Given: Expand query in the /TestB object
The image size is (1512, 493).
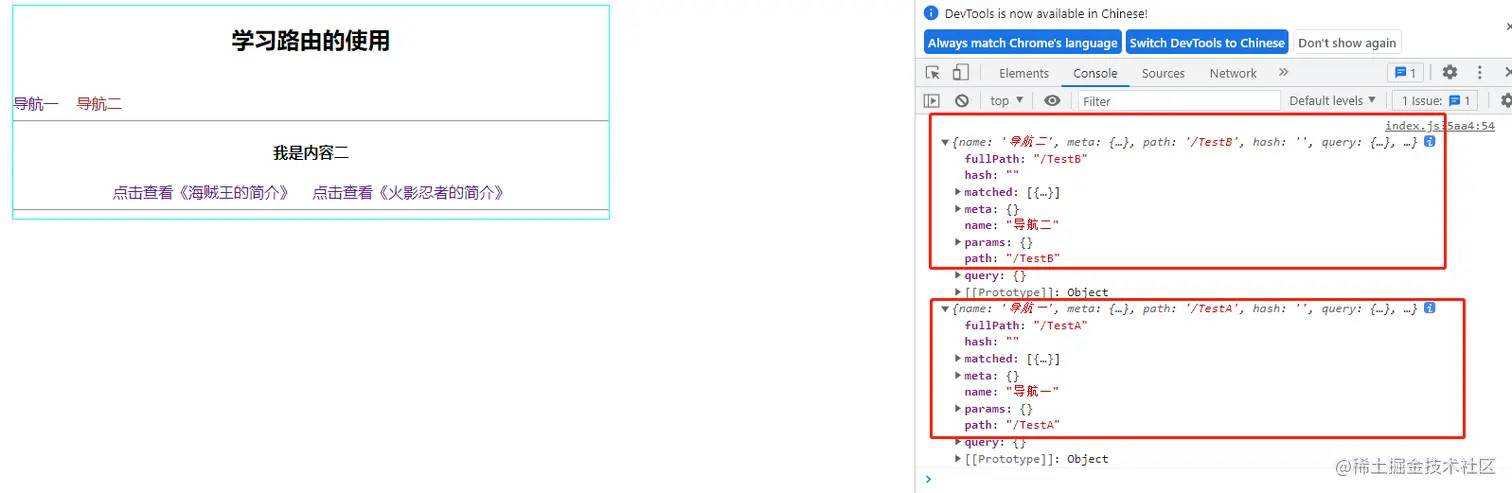Looking at the screenshot, I should pyautogui.click(x=958, y=275).
